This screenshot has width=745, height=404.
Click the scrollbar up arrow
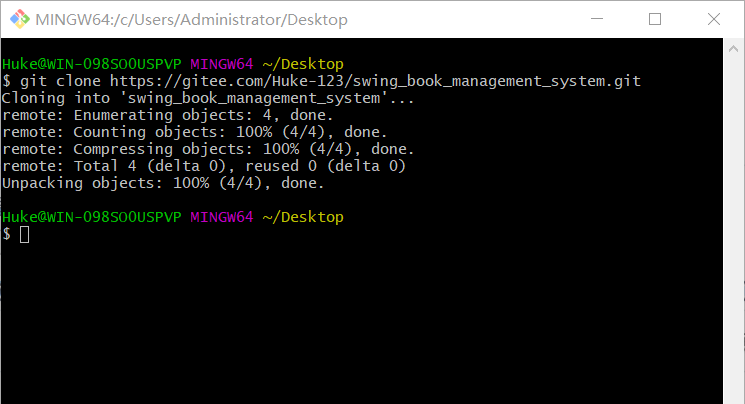point(733,48)
